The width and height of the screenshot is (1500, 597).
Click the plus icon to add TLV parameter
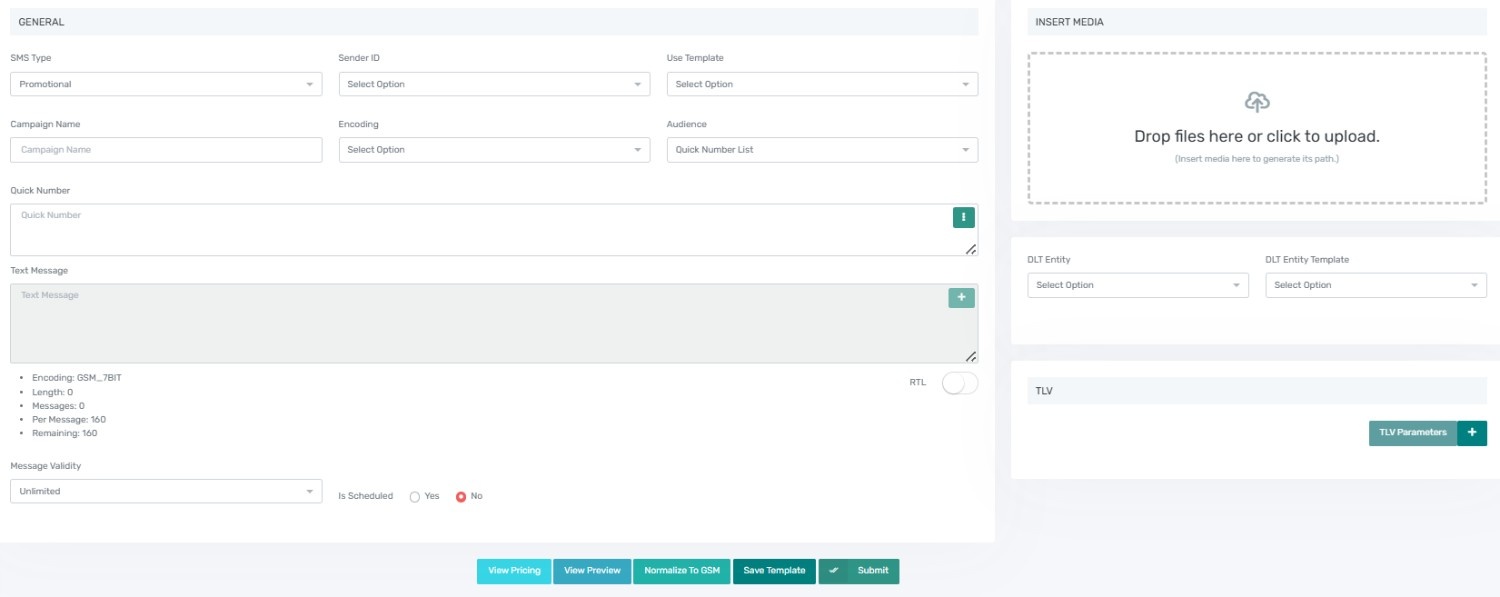(1471, 433)
